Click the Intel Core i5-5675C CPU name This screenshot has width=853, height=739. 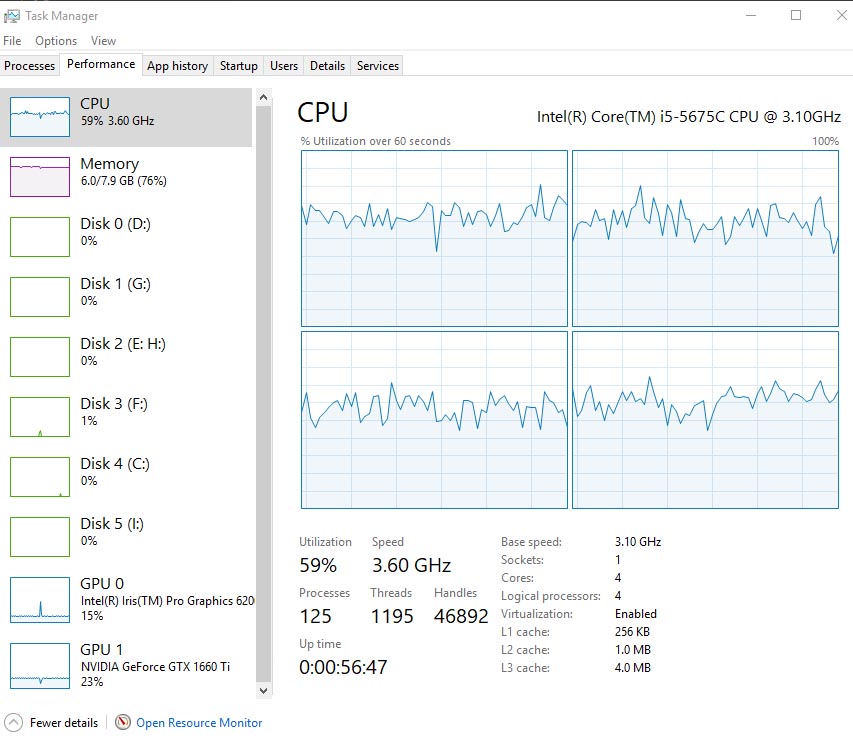pyautogui.click(x=689, y=116)
